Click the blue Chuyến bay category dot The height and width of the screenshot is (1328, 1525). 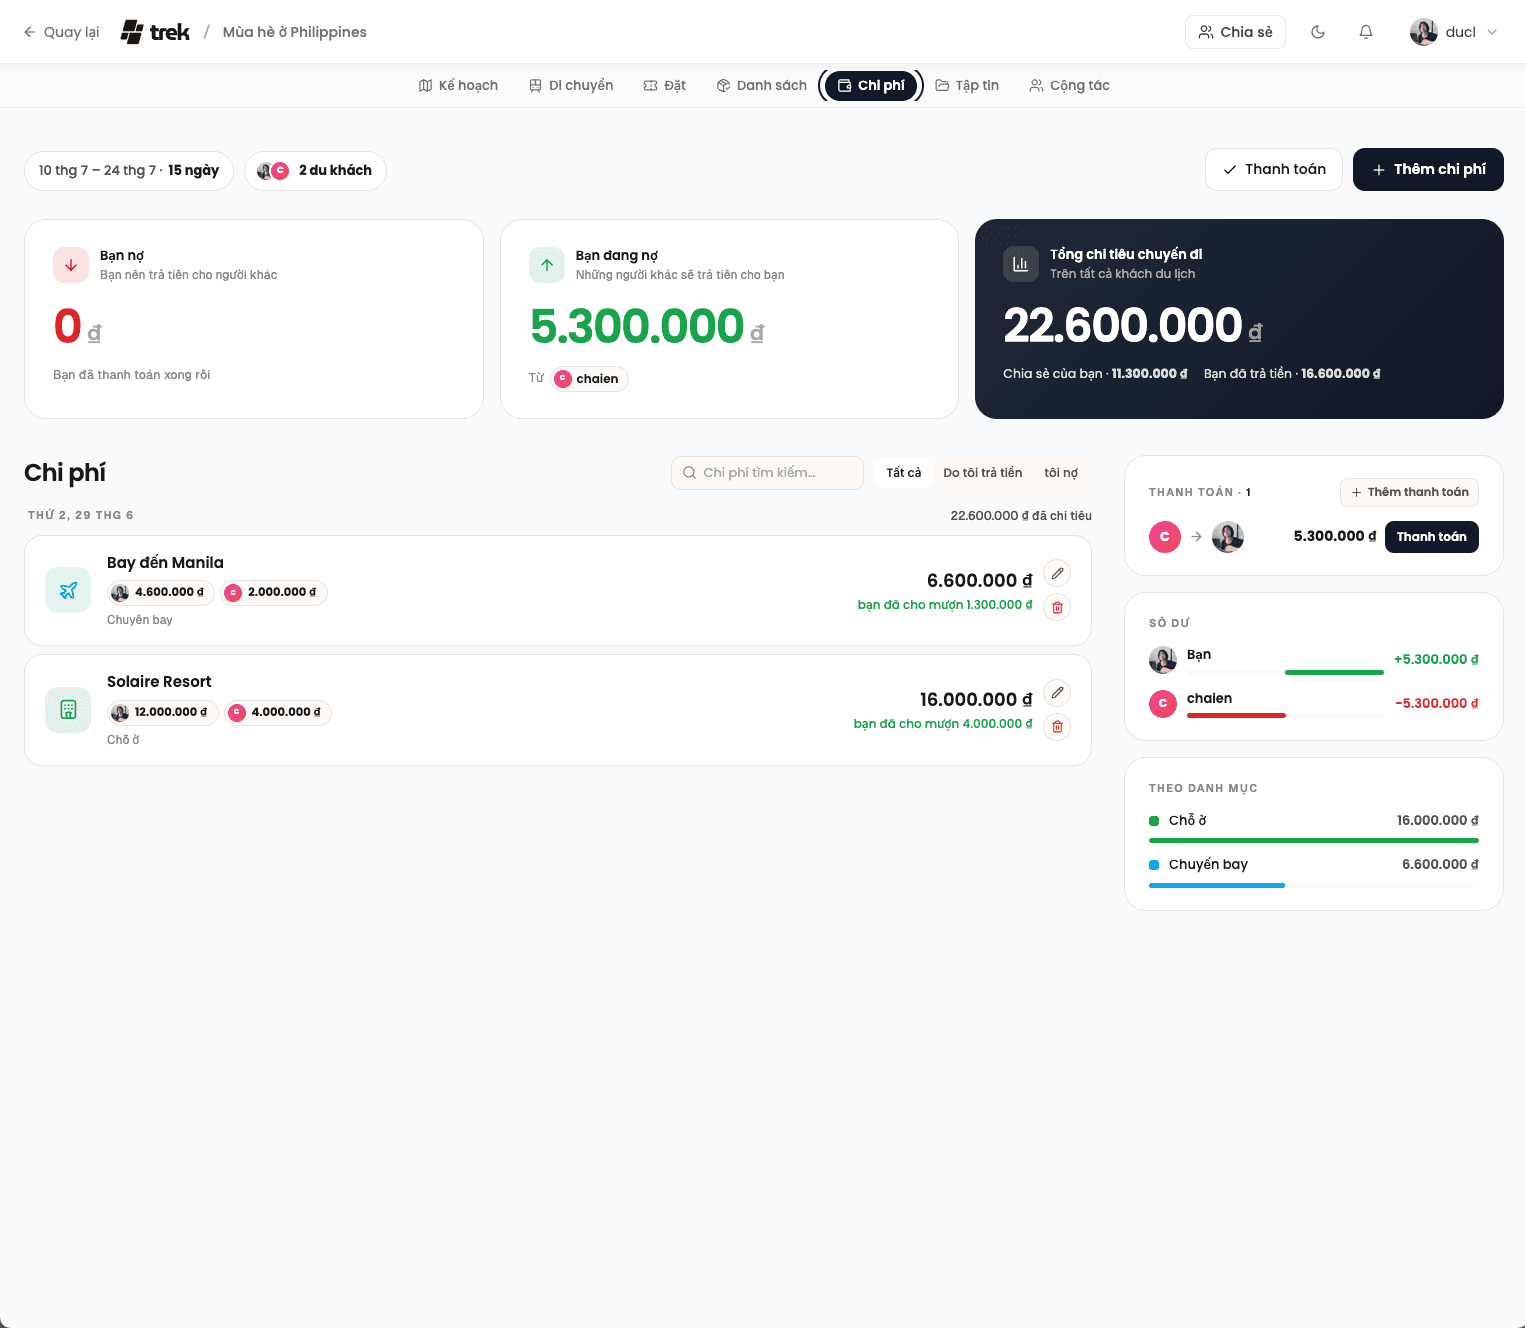point(1154,865)
